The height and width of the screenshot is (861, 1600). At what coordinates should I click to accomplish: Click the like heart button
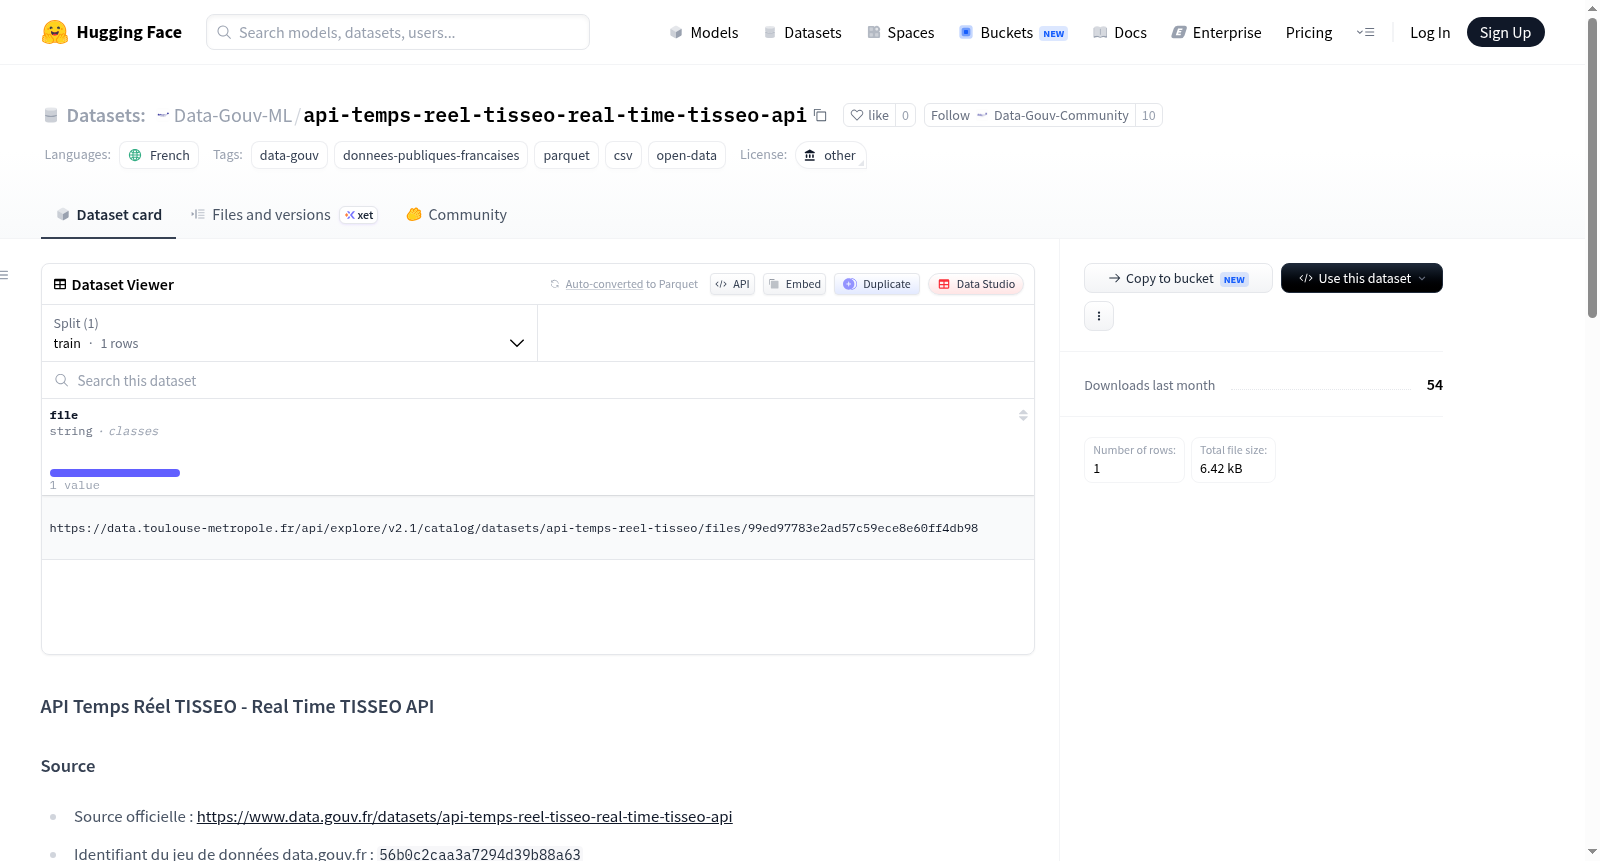(x=869, y=115)
